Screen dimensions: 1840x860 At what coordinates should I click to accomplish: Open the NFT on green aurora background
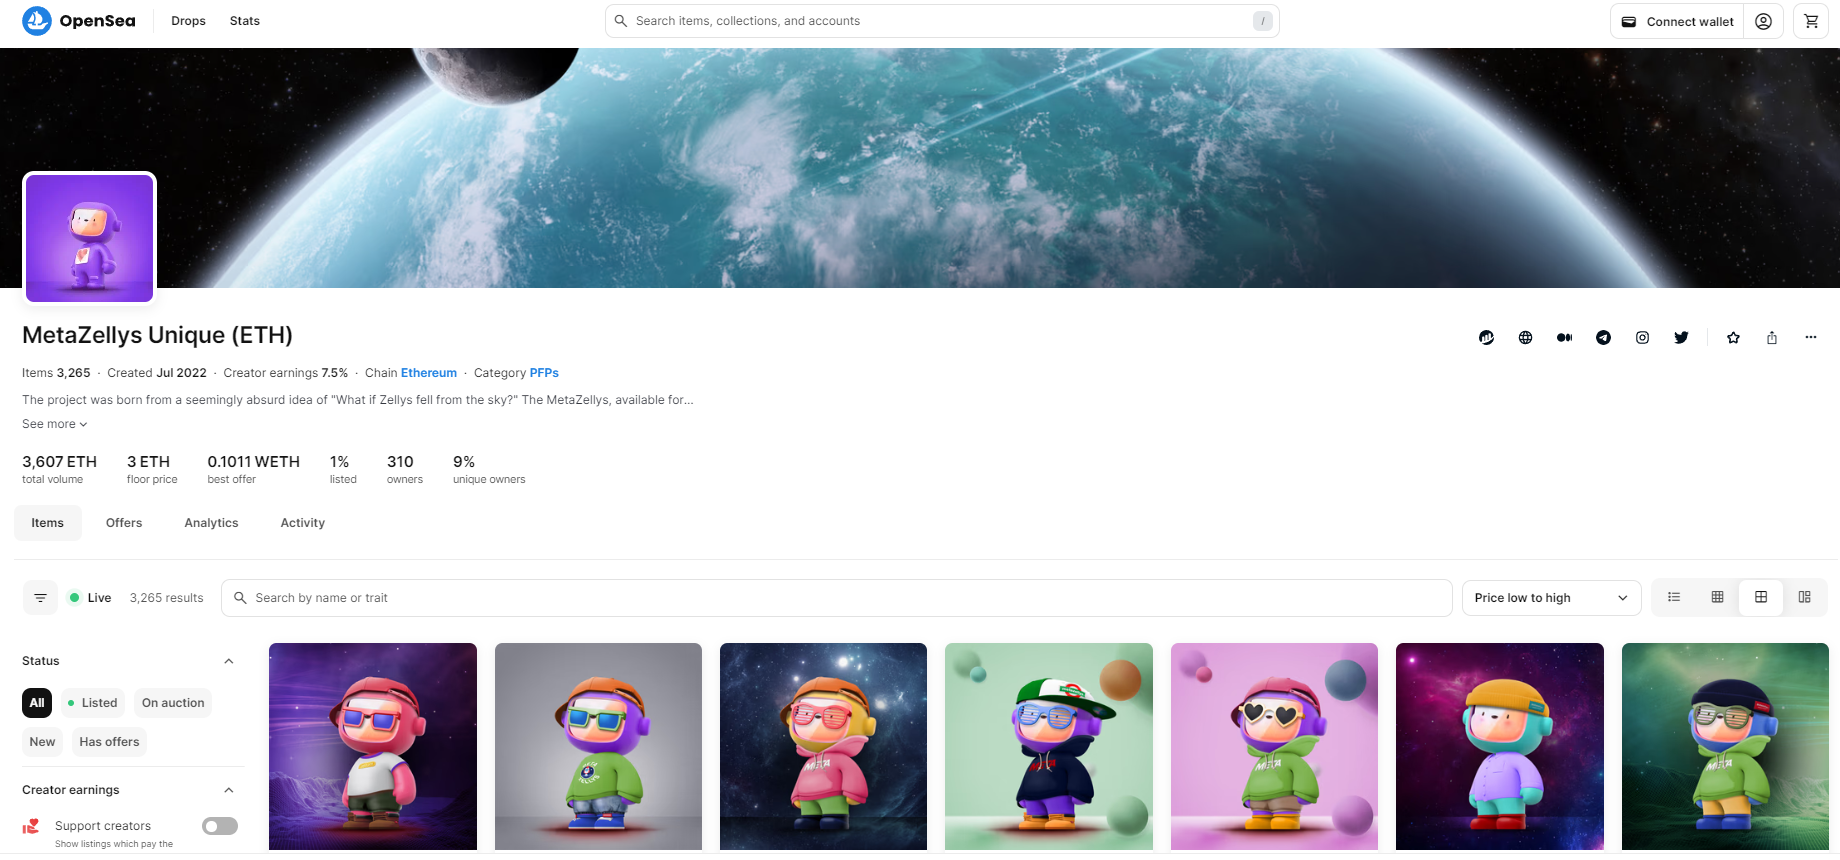[x=1725, y=747]
